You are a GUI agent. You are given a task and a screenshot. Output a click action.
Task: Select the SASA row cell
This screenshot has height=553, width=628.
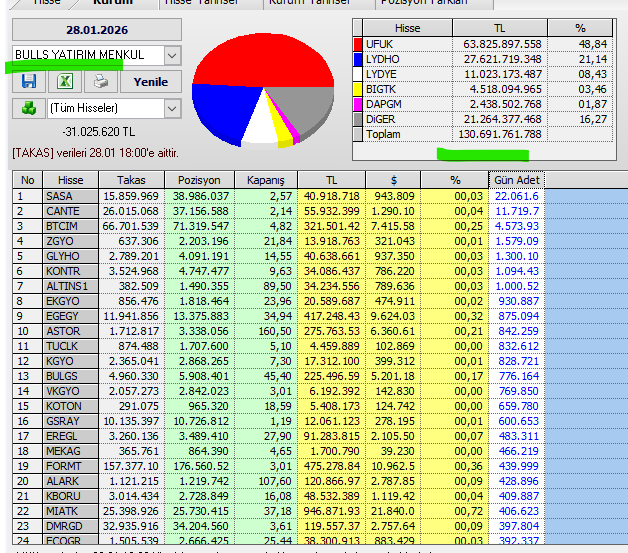tap(70, 196)
